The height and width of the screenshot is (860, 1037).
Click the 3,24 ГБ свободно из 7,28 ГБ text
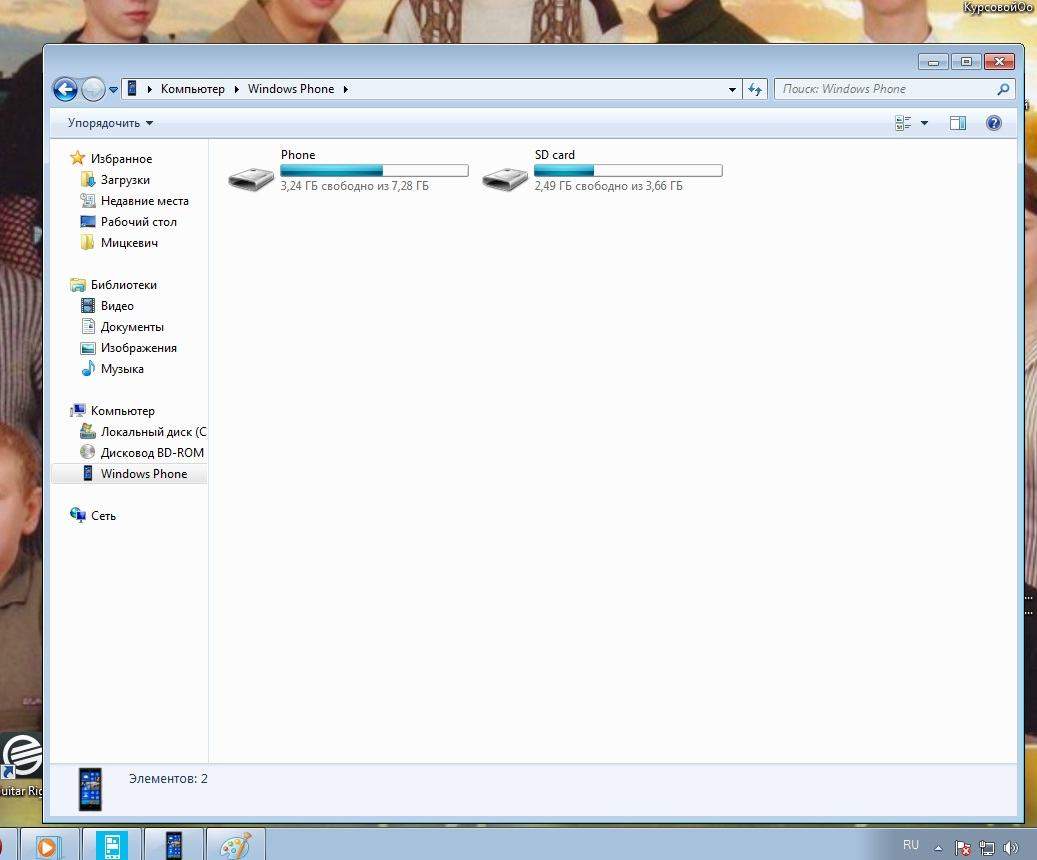tap(354, 186)
